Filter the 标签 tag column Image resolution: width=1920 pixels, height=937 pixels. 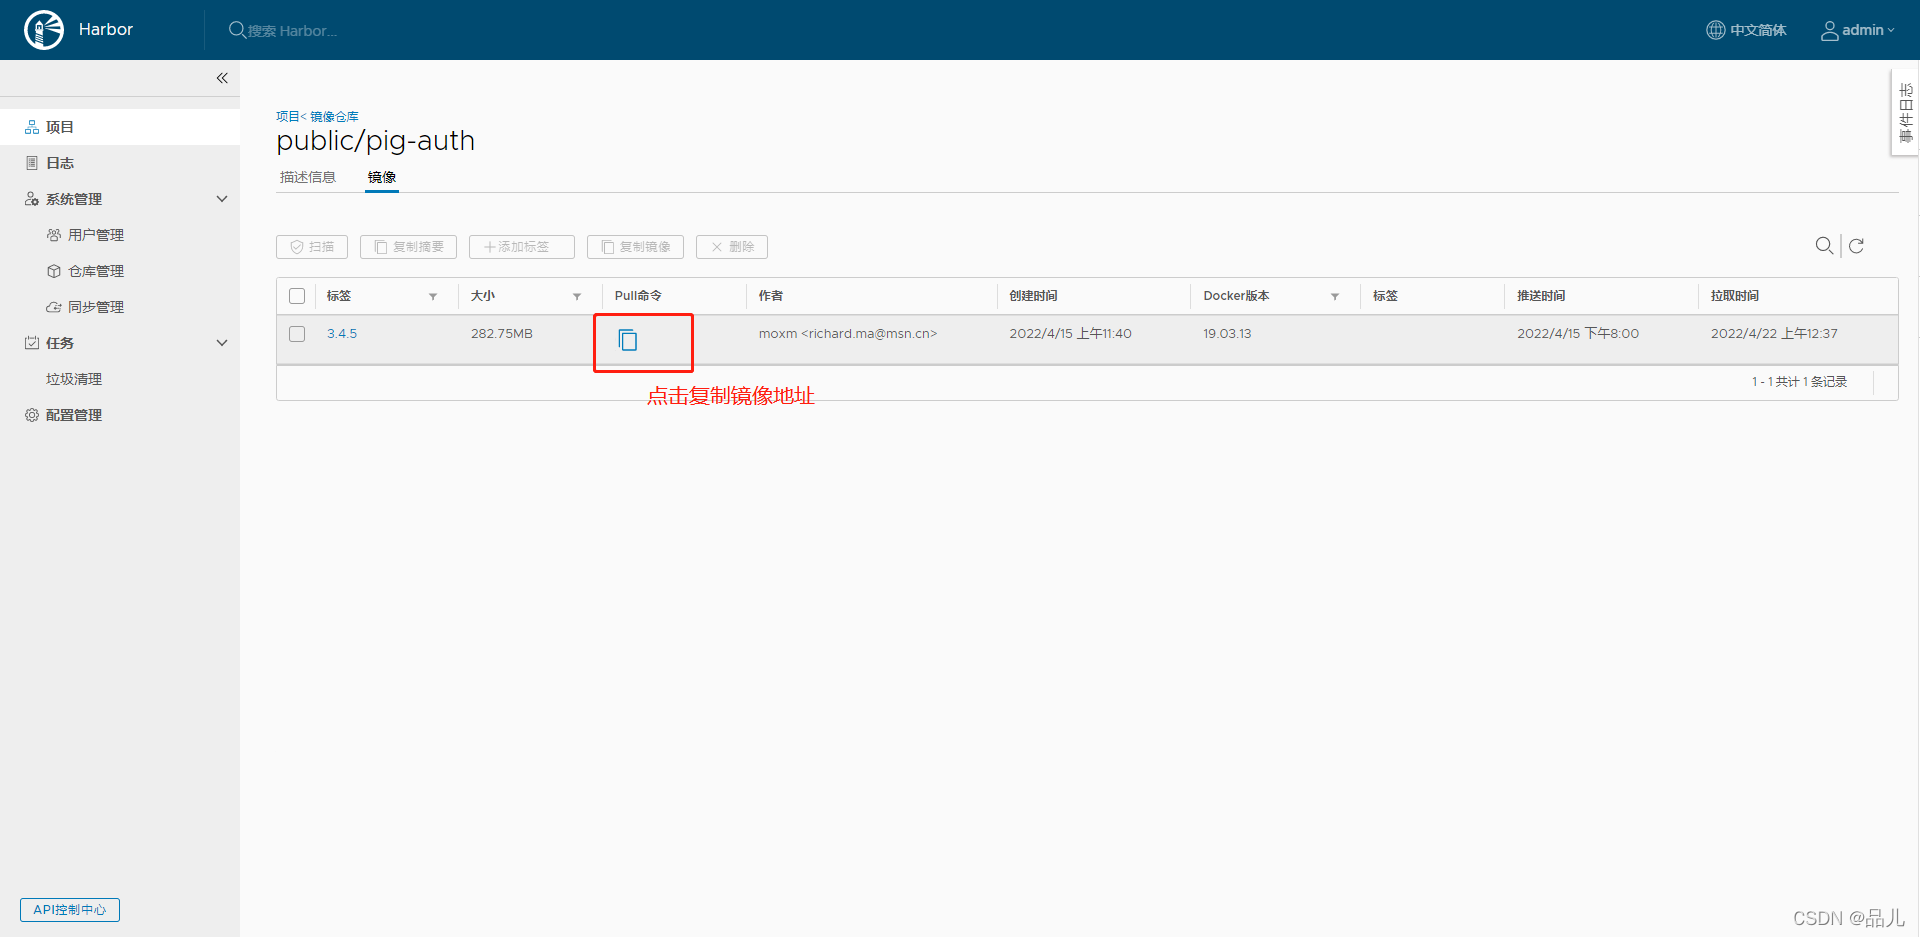pos(433,297)
